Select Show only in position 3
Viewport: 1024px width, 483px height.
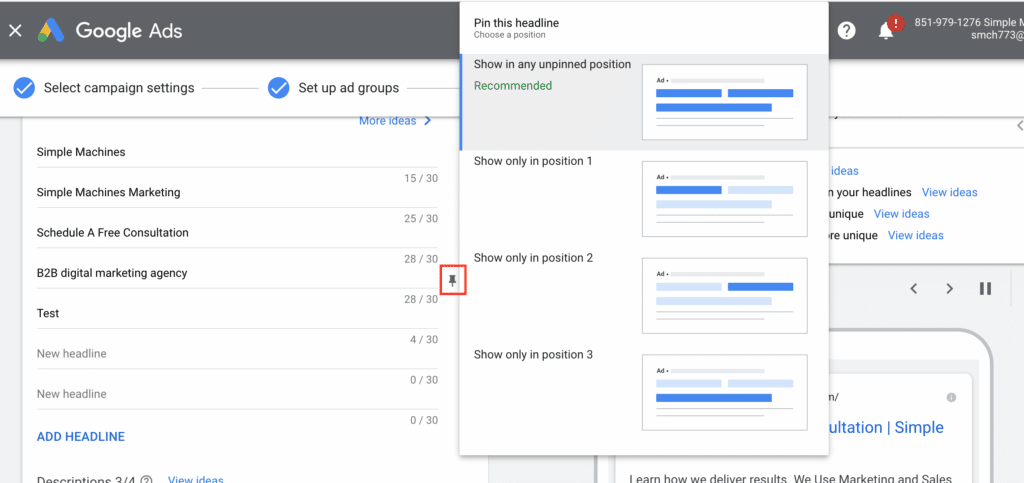point(644,392)
